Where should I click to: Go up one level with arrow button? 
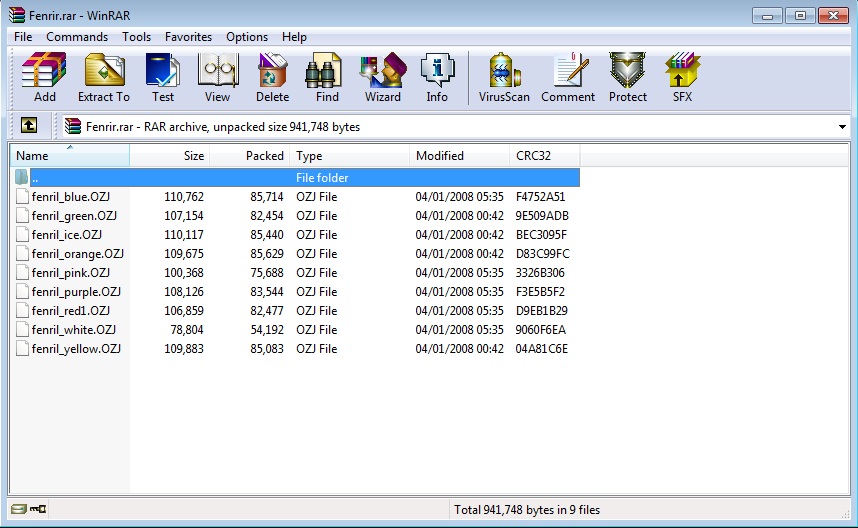(29, 126)
